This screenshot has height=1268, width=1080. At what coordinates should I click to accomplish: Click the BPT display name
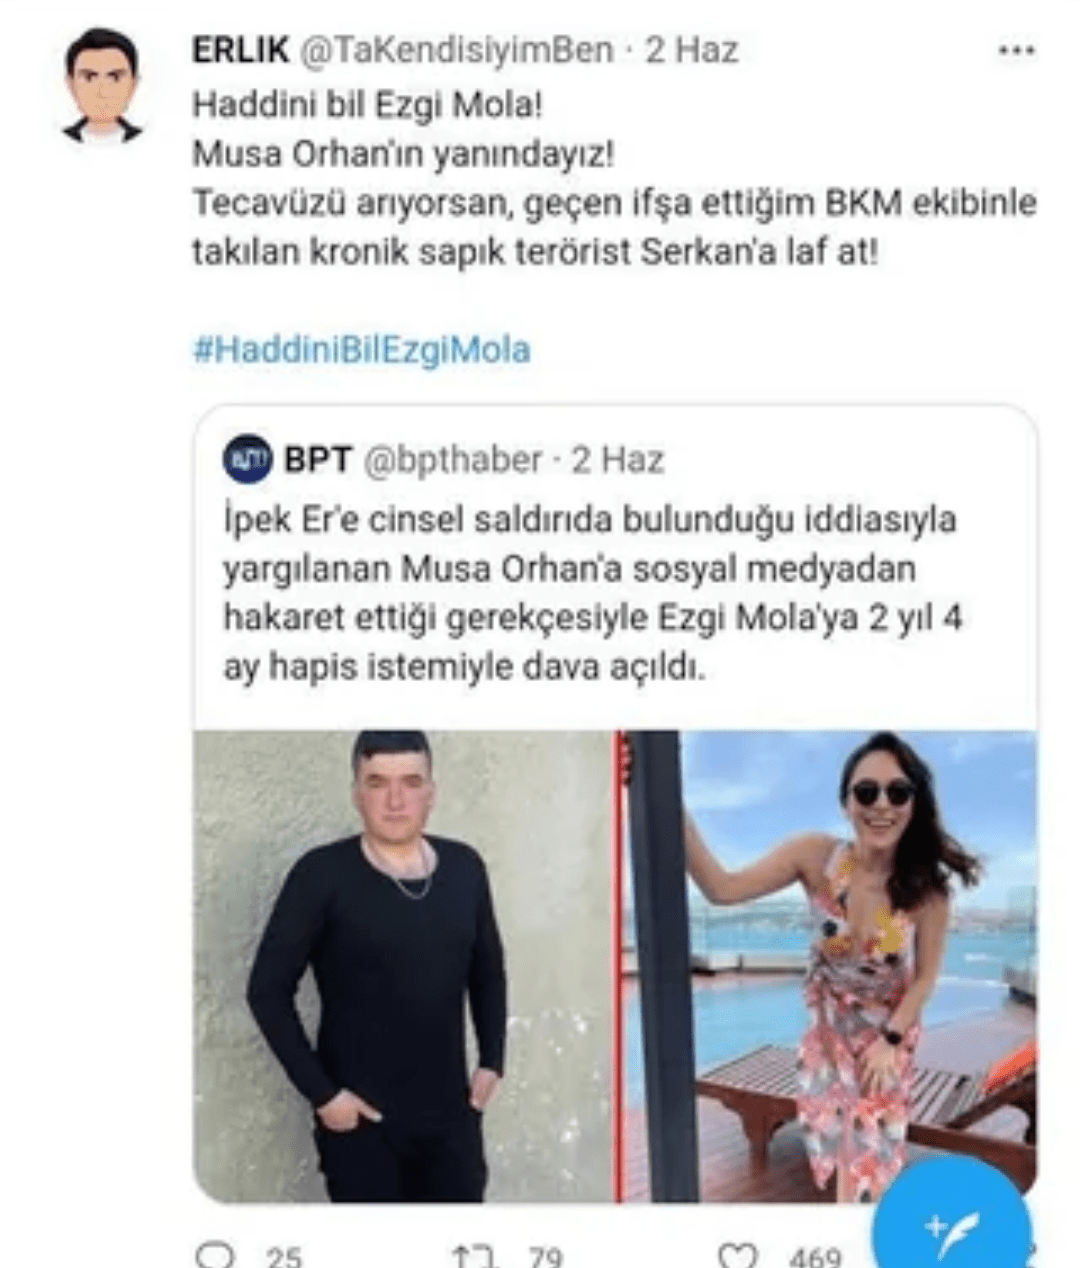click(x=317, y=460)
